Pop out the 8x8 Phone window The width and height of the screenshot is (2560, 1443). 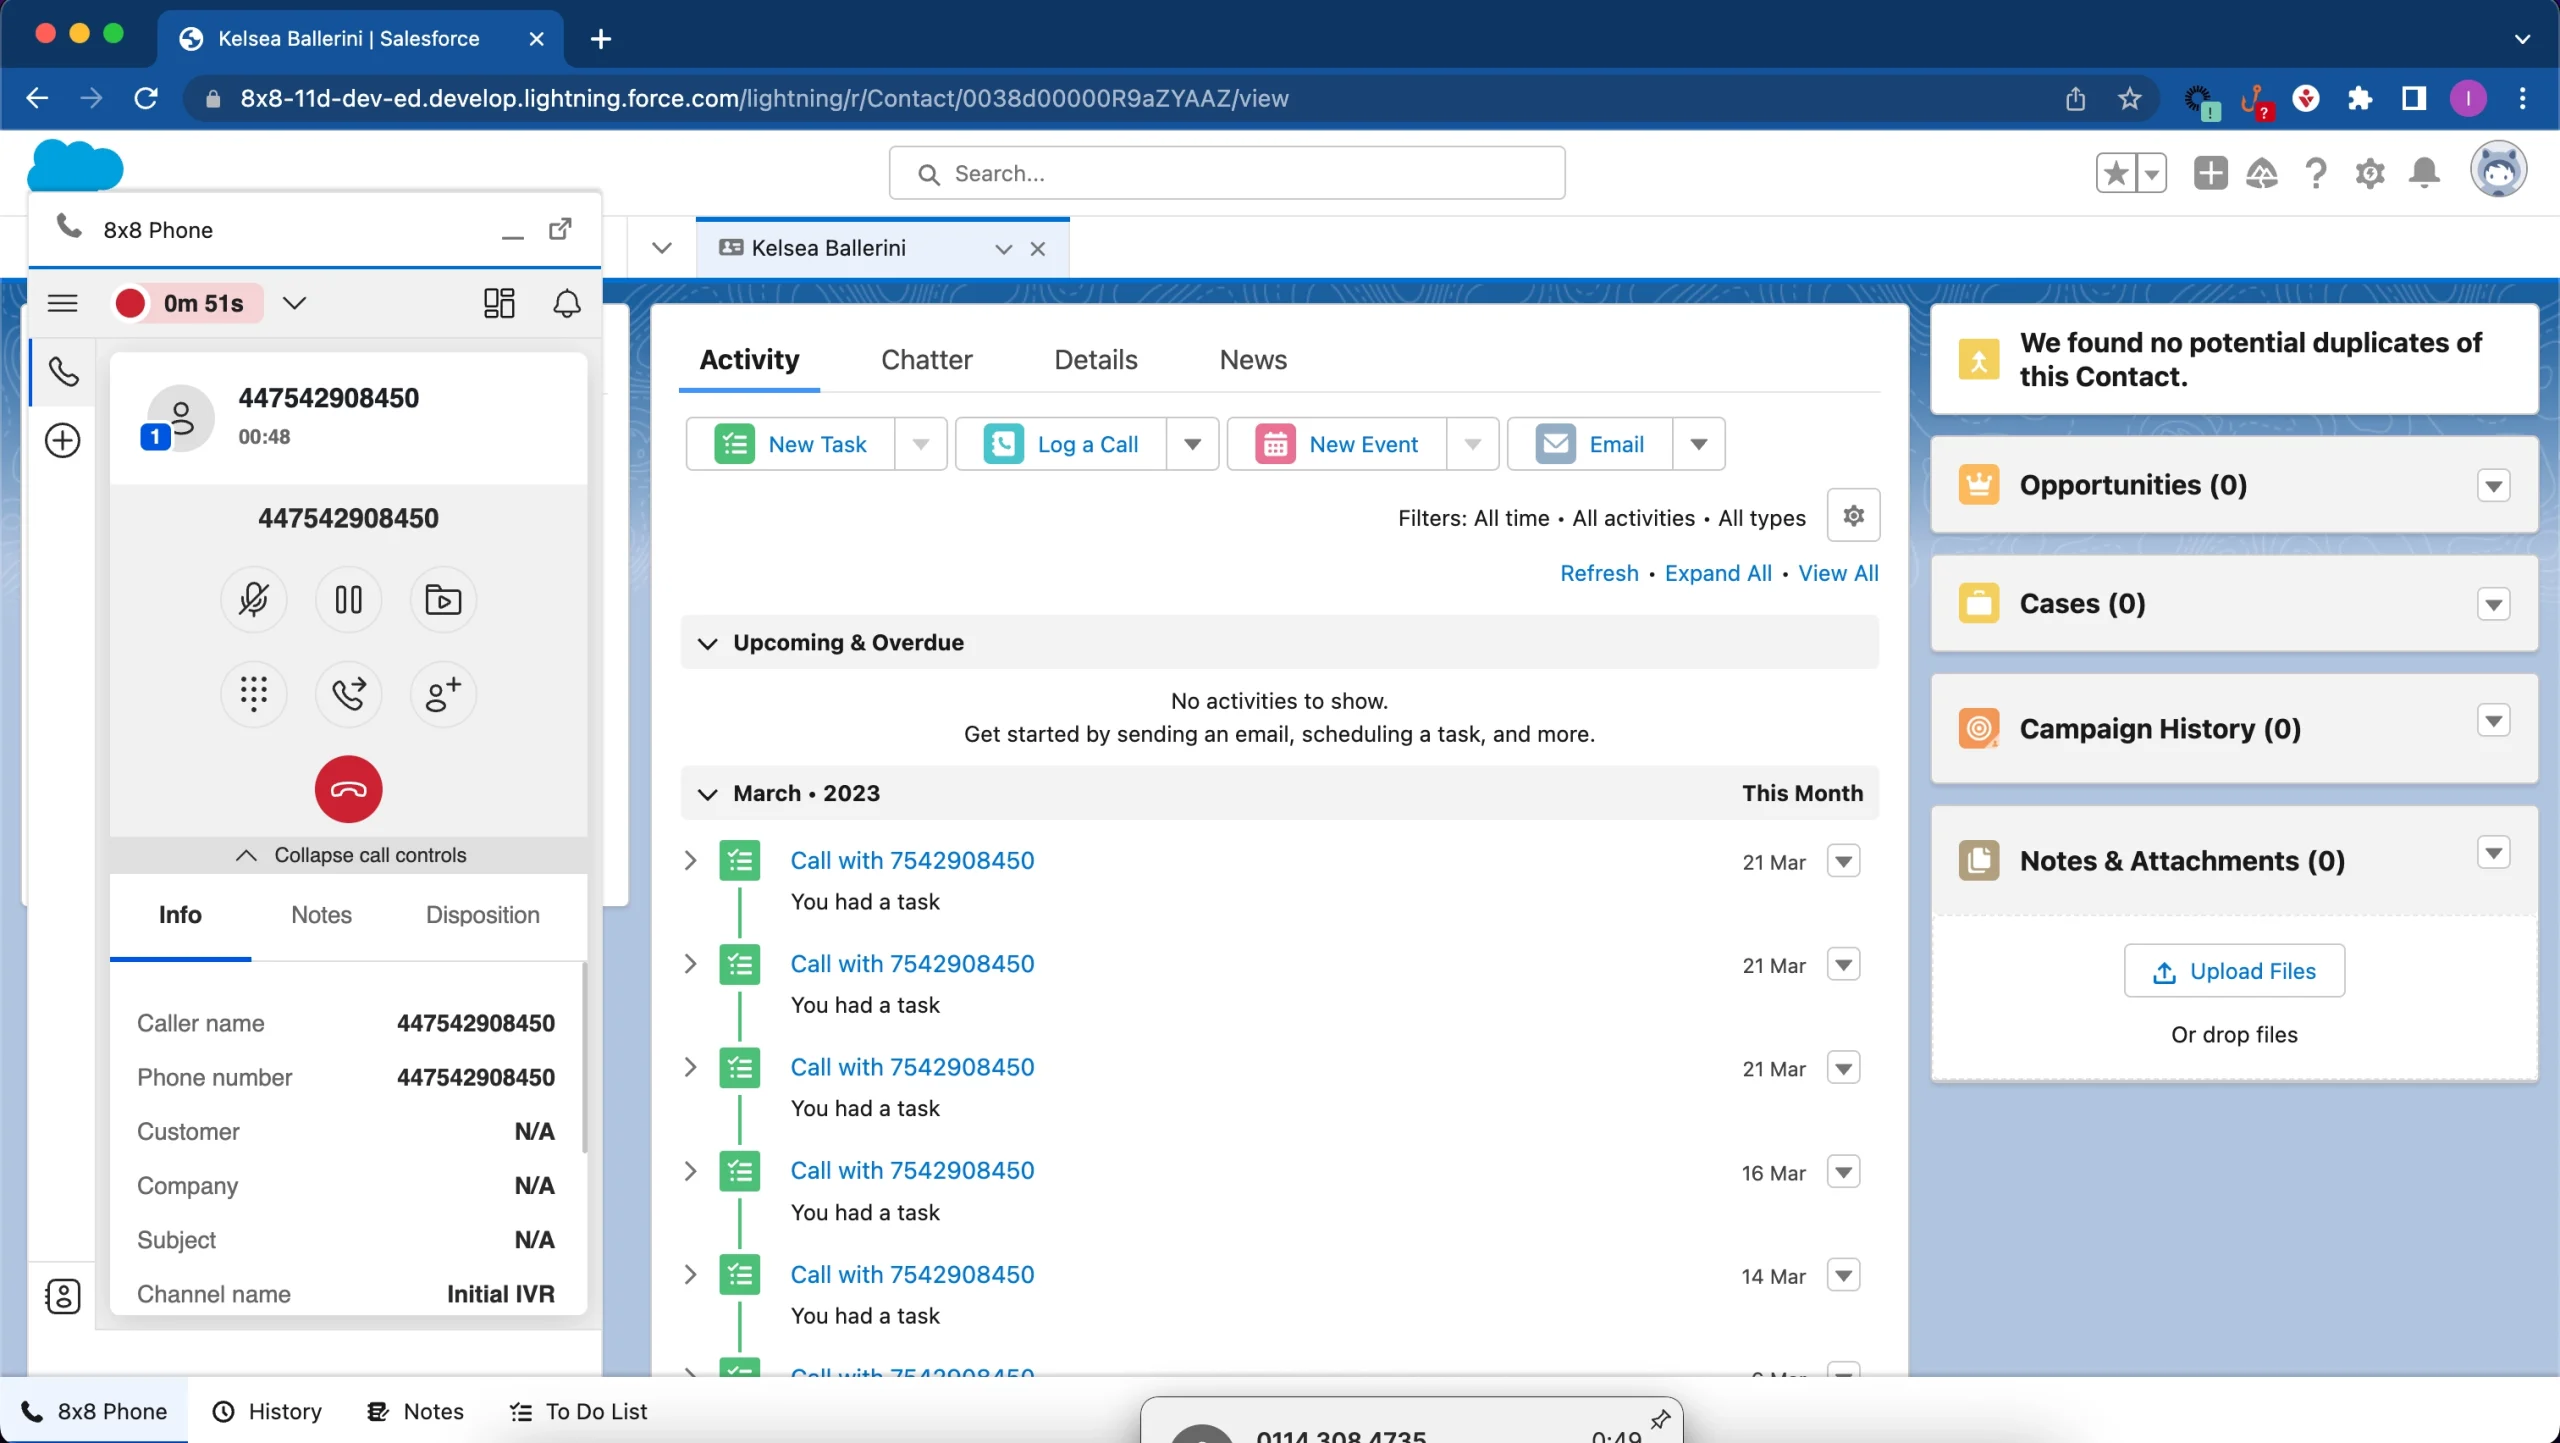(x=561, y=229)
